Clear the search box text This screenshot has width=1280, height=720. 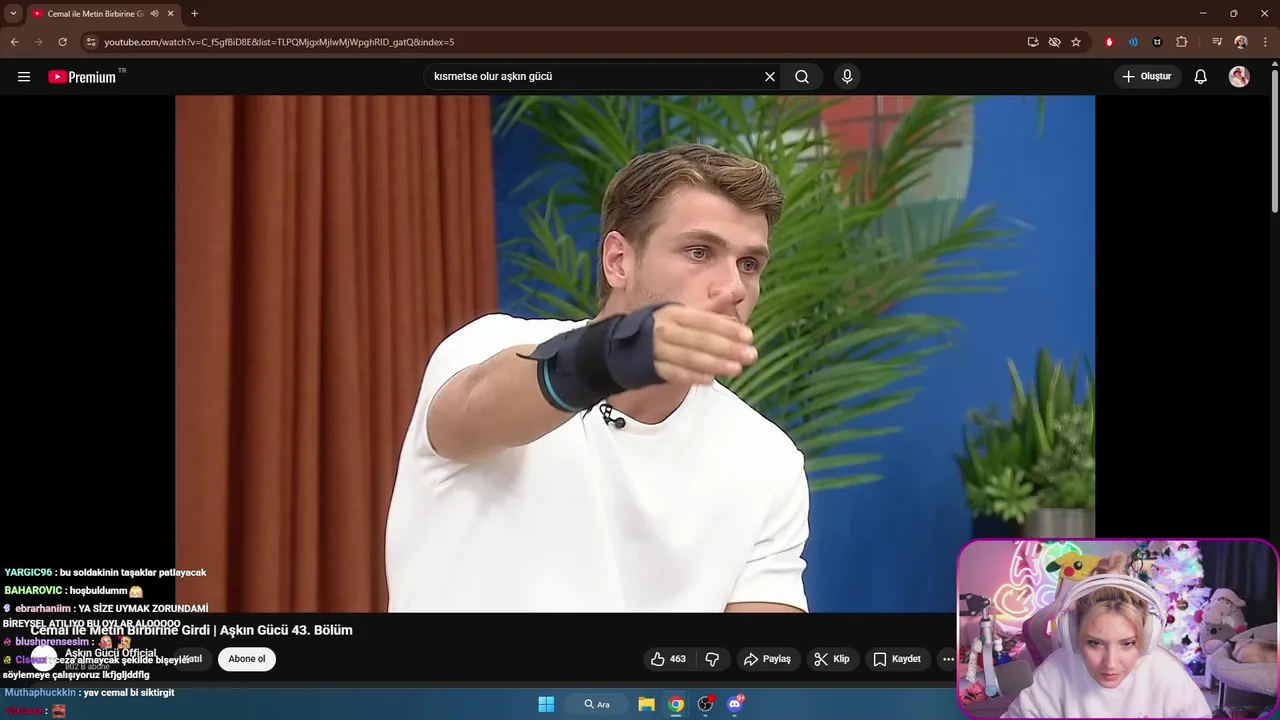[x=770, y=77]
